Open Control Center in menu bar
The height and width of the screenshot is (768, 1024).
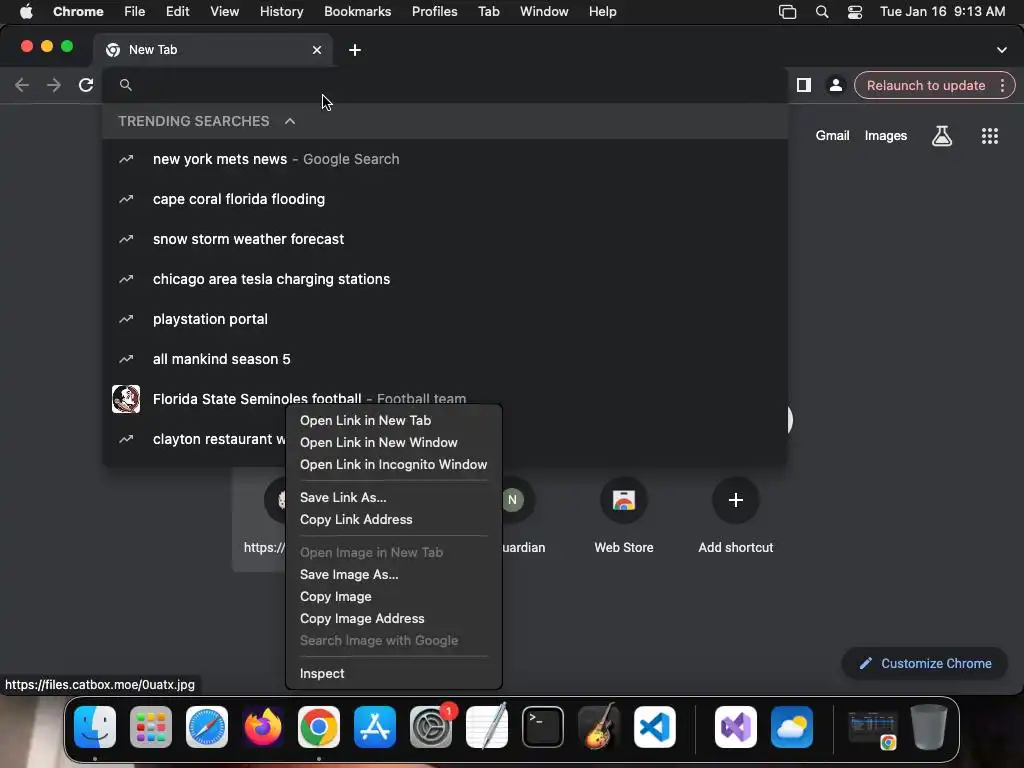click(x=854, y=12)
